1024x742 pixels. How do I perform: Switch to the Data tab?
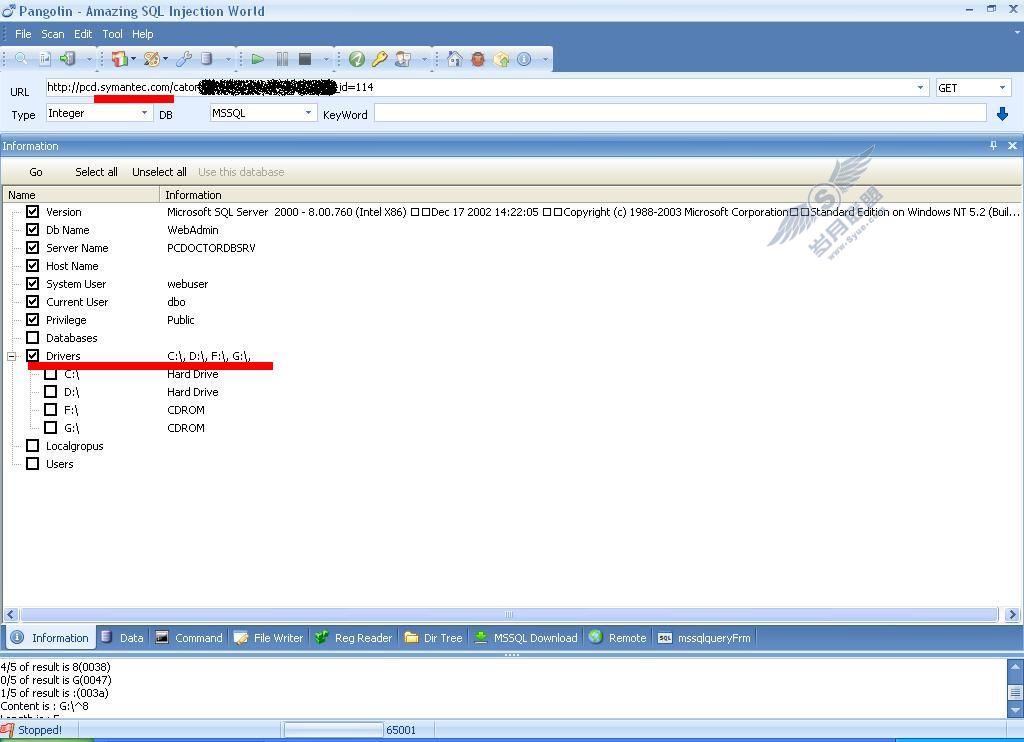122,637
